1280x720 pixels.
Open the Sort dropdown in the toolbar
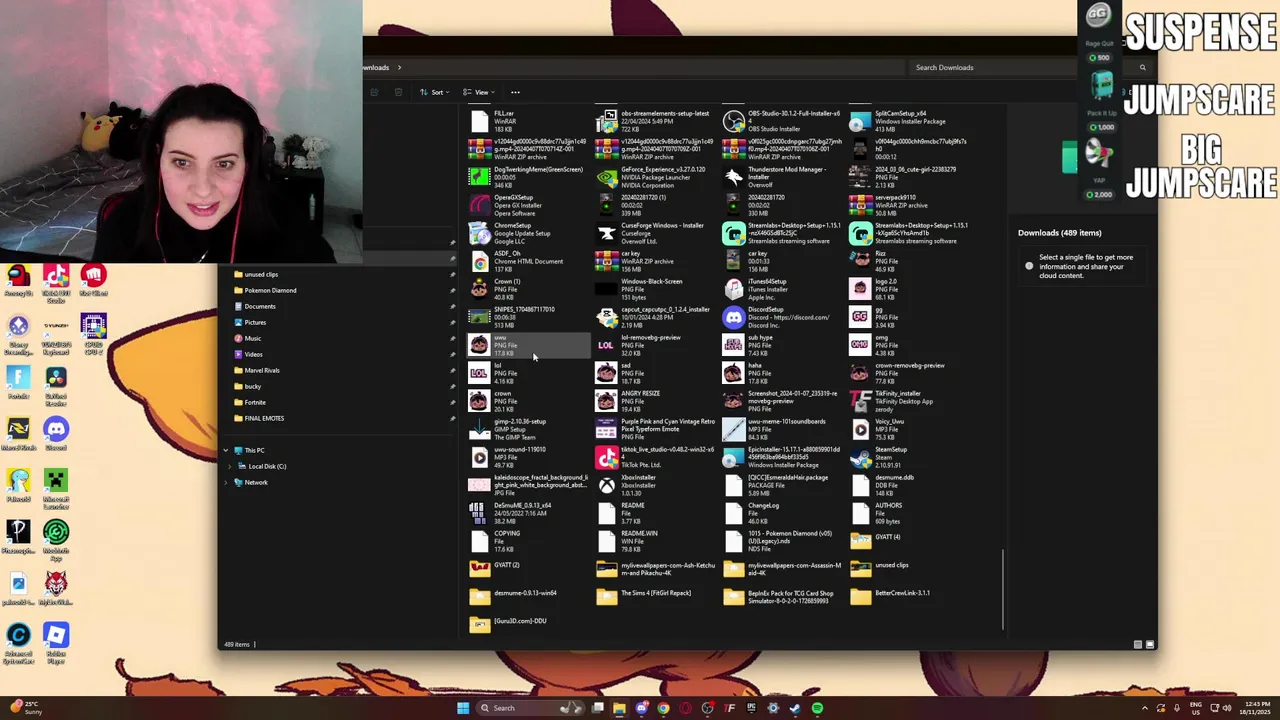pyautogui.click(x=436, y=92)
